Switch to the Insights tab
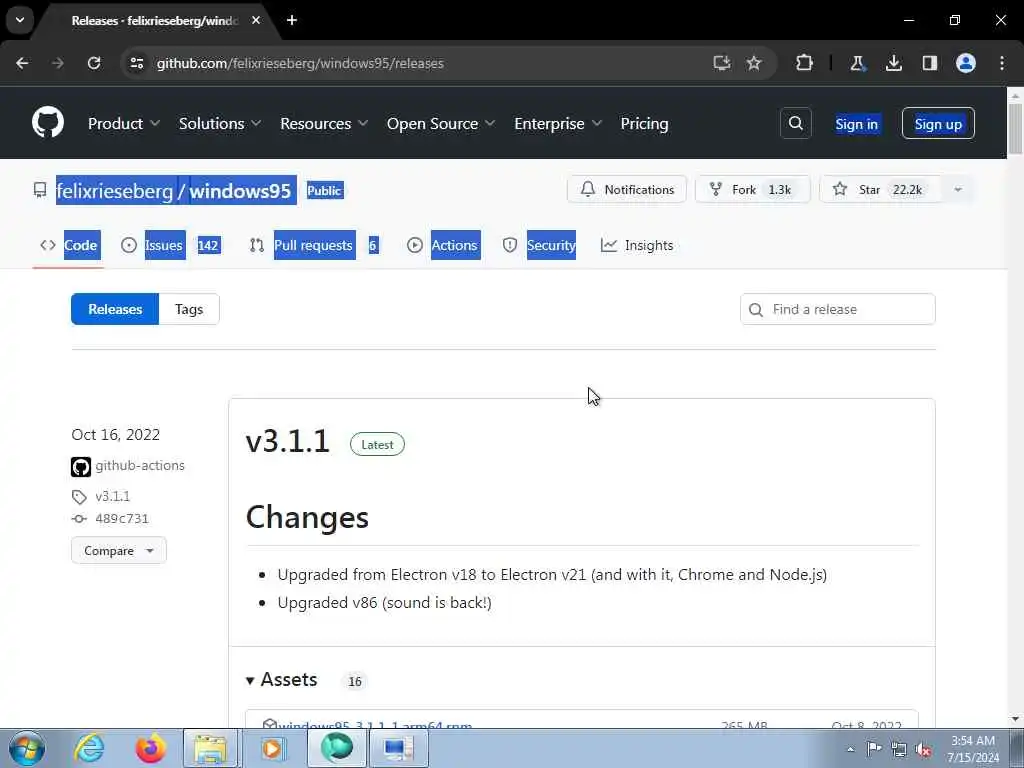 [637, 245]
